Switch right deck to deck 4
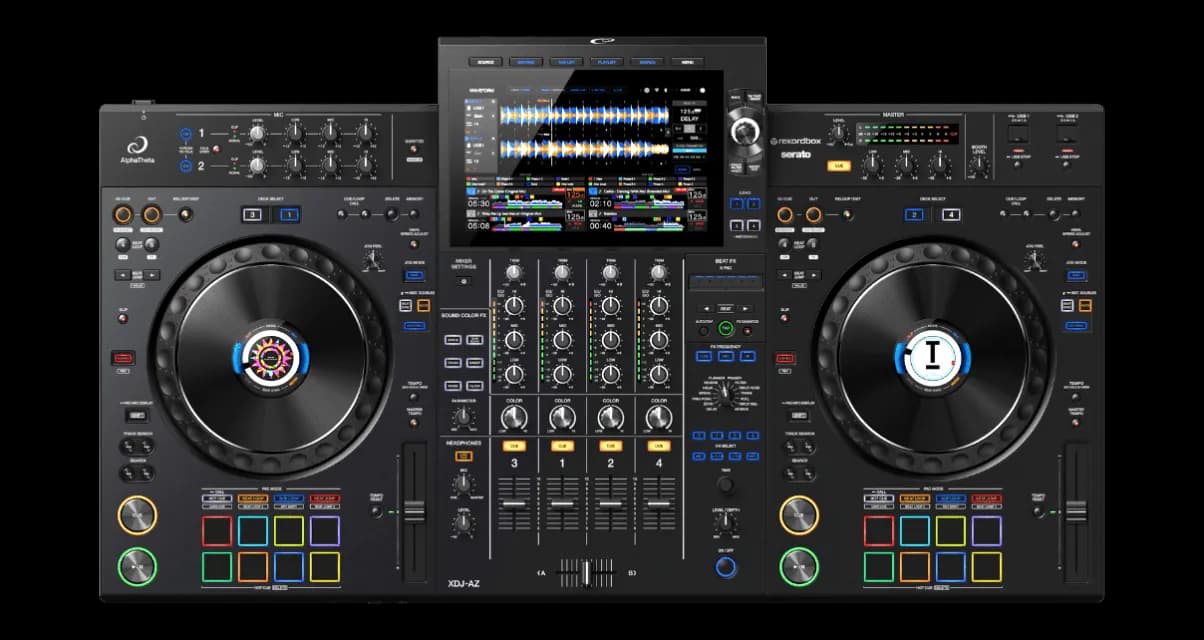Screen dimensions: 1204x640 point(950,214)
